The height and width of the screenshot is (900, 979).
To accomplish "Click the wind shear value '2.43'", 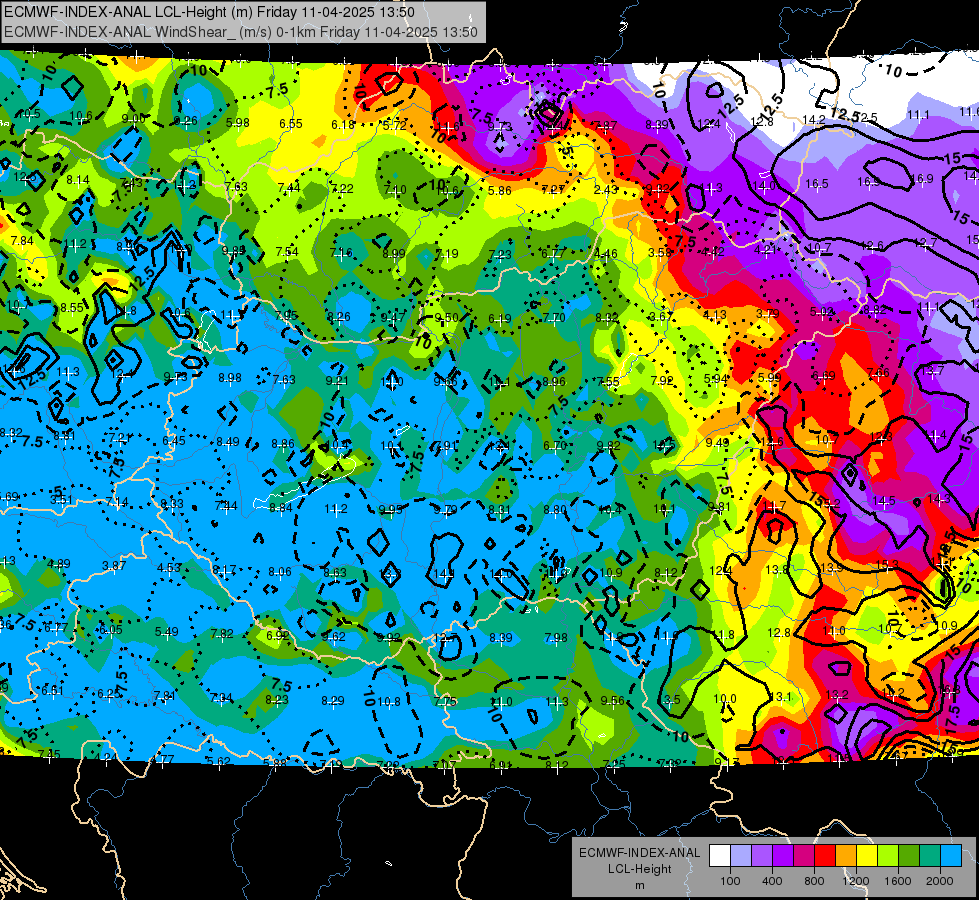I will coord(606,189).
